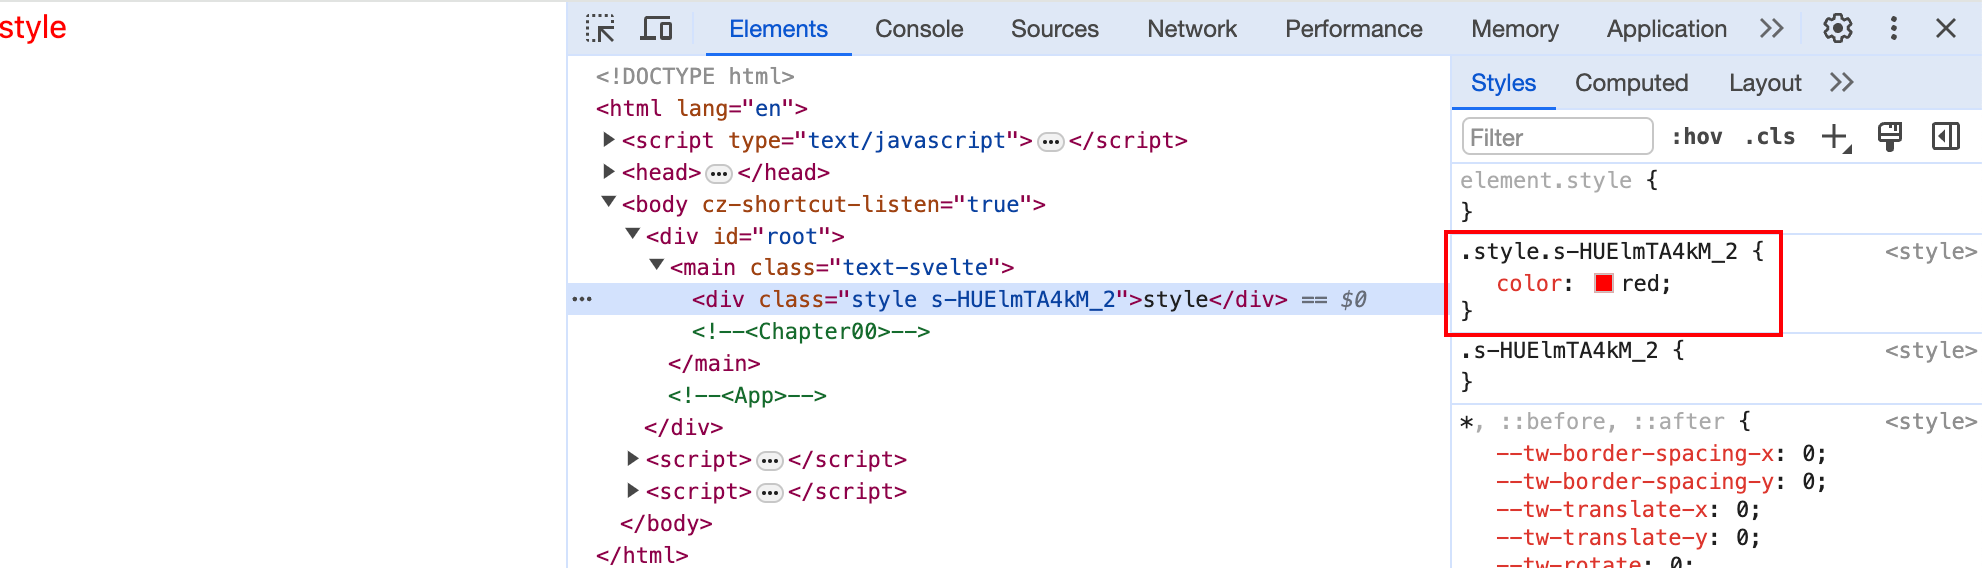
Task: Close the DevTools panel
Action: pyautogui.click(x=1946, y=28)
